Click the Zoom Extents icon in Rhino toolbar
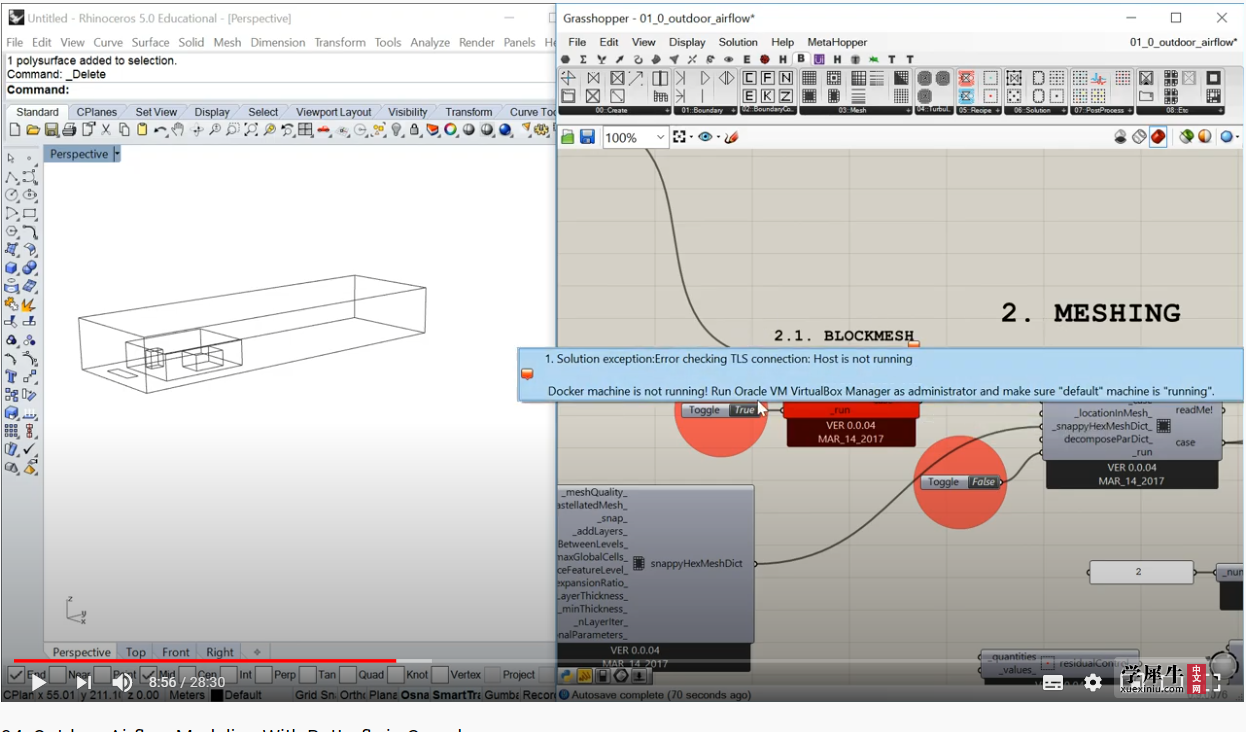The width and height of the screenshot is (1246, 732). click(x=251, y=130)
